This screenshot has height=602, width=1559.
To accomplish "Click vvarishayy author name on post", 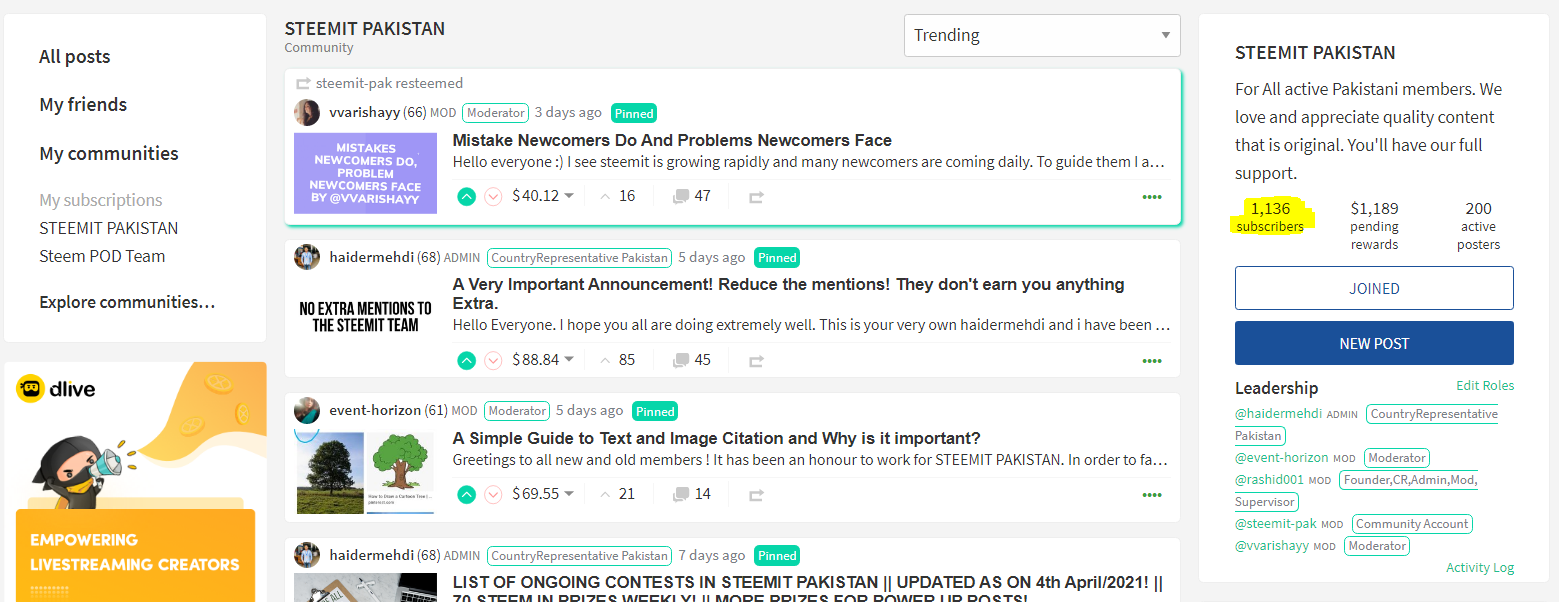I will (365, 113).
